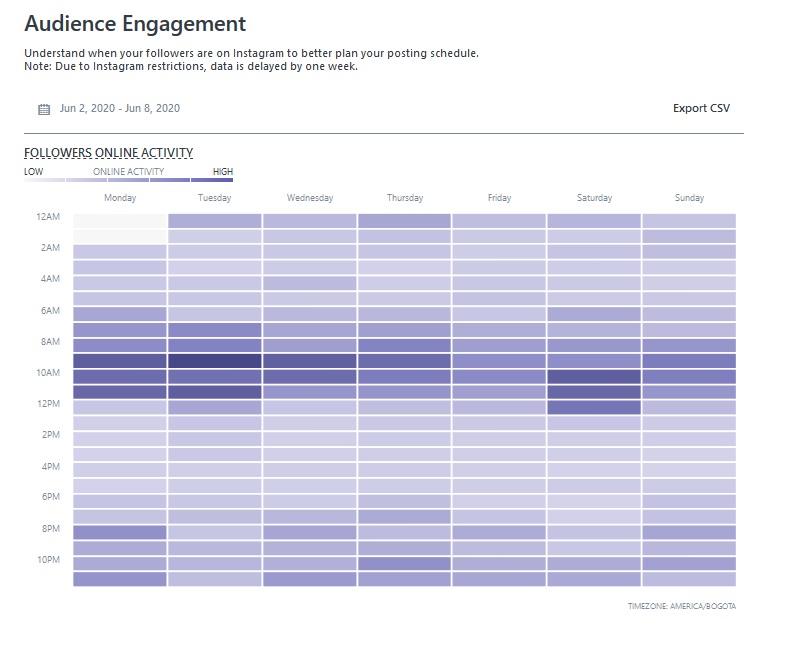Screen dimensions: 785x645
Task: Click the calendar icon beside the date range
Action: tap(44, 109)
